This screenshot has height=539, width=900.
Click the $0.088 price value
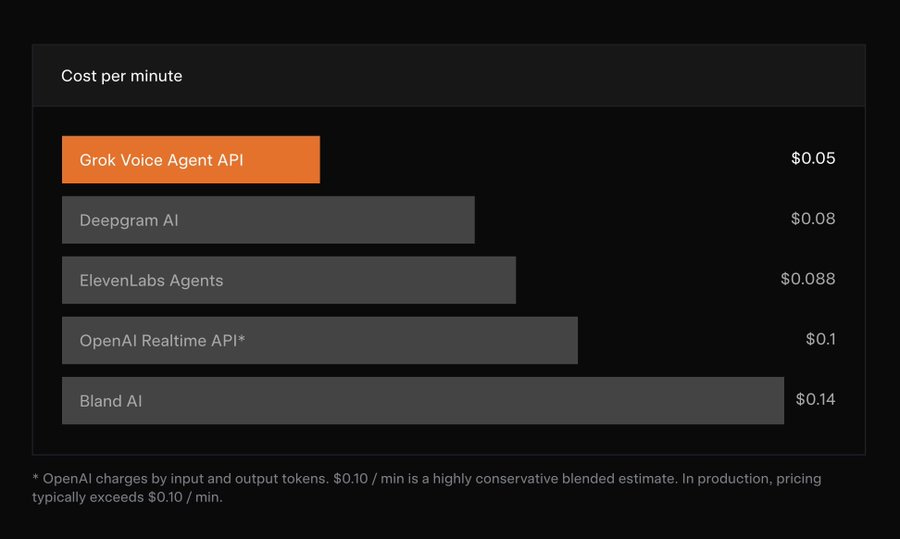pyautogui.click(x=808, y=279)
